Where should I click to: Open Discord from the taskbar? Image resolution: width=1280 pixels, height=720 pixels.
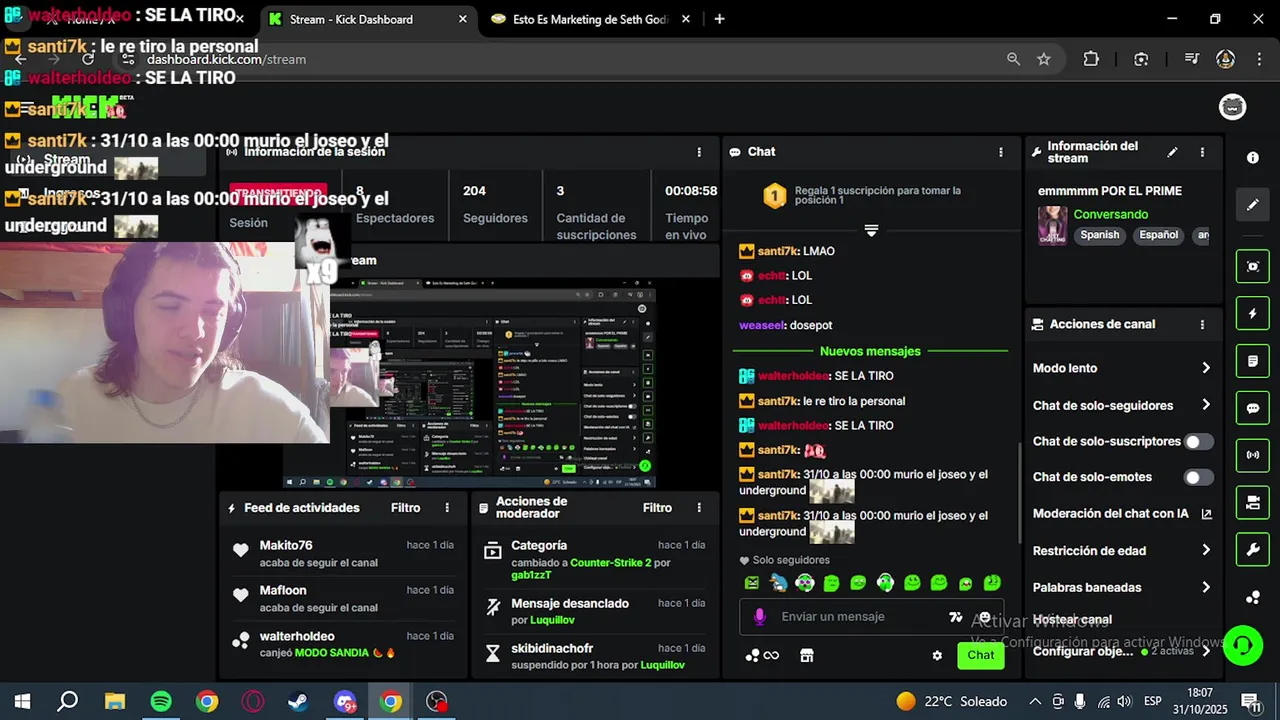pyautogui.click(x=345, y=701)
